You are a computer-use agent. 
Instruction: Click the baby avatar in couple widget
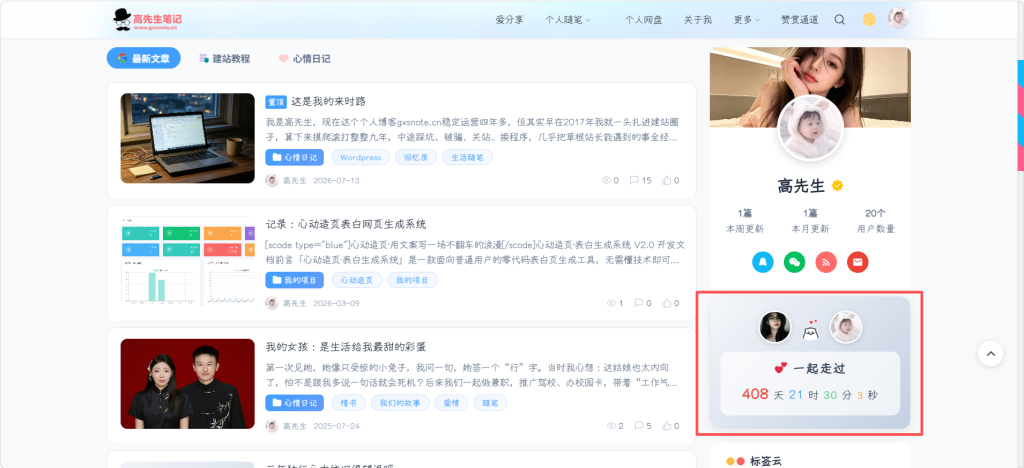846,326
